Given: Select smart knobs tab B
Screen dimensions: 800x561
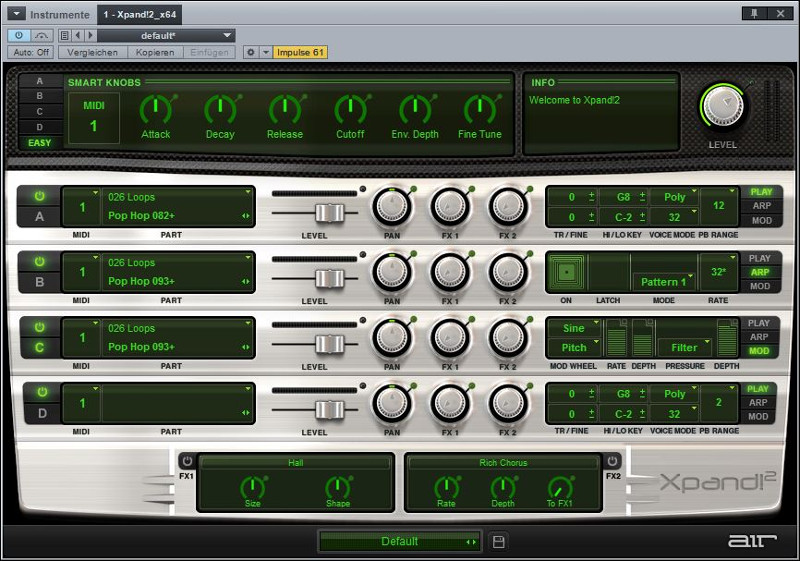Looking at the screenshot, I should pos(40,96).
